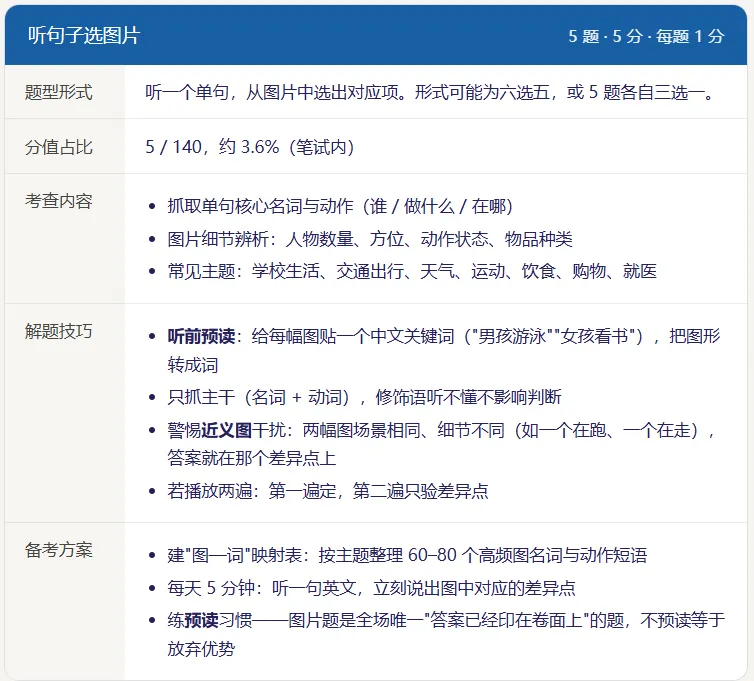Click the bullet starting 每天 5 分钟
Viewport: 754px width, 681px height.
point(371,588)
